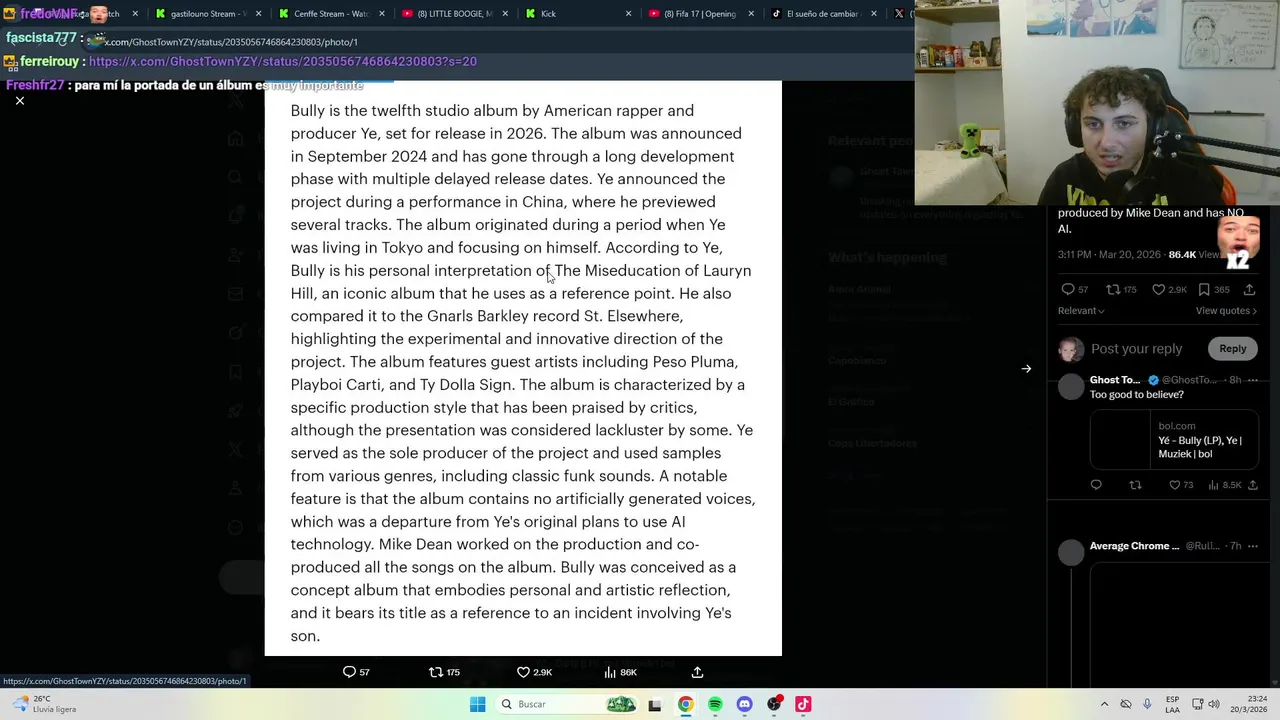
Task: Open Ghost Town avatar in reply thread
Action: (1071, 386)
